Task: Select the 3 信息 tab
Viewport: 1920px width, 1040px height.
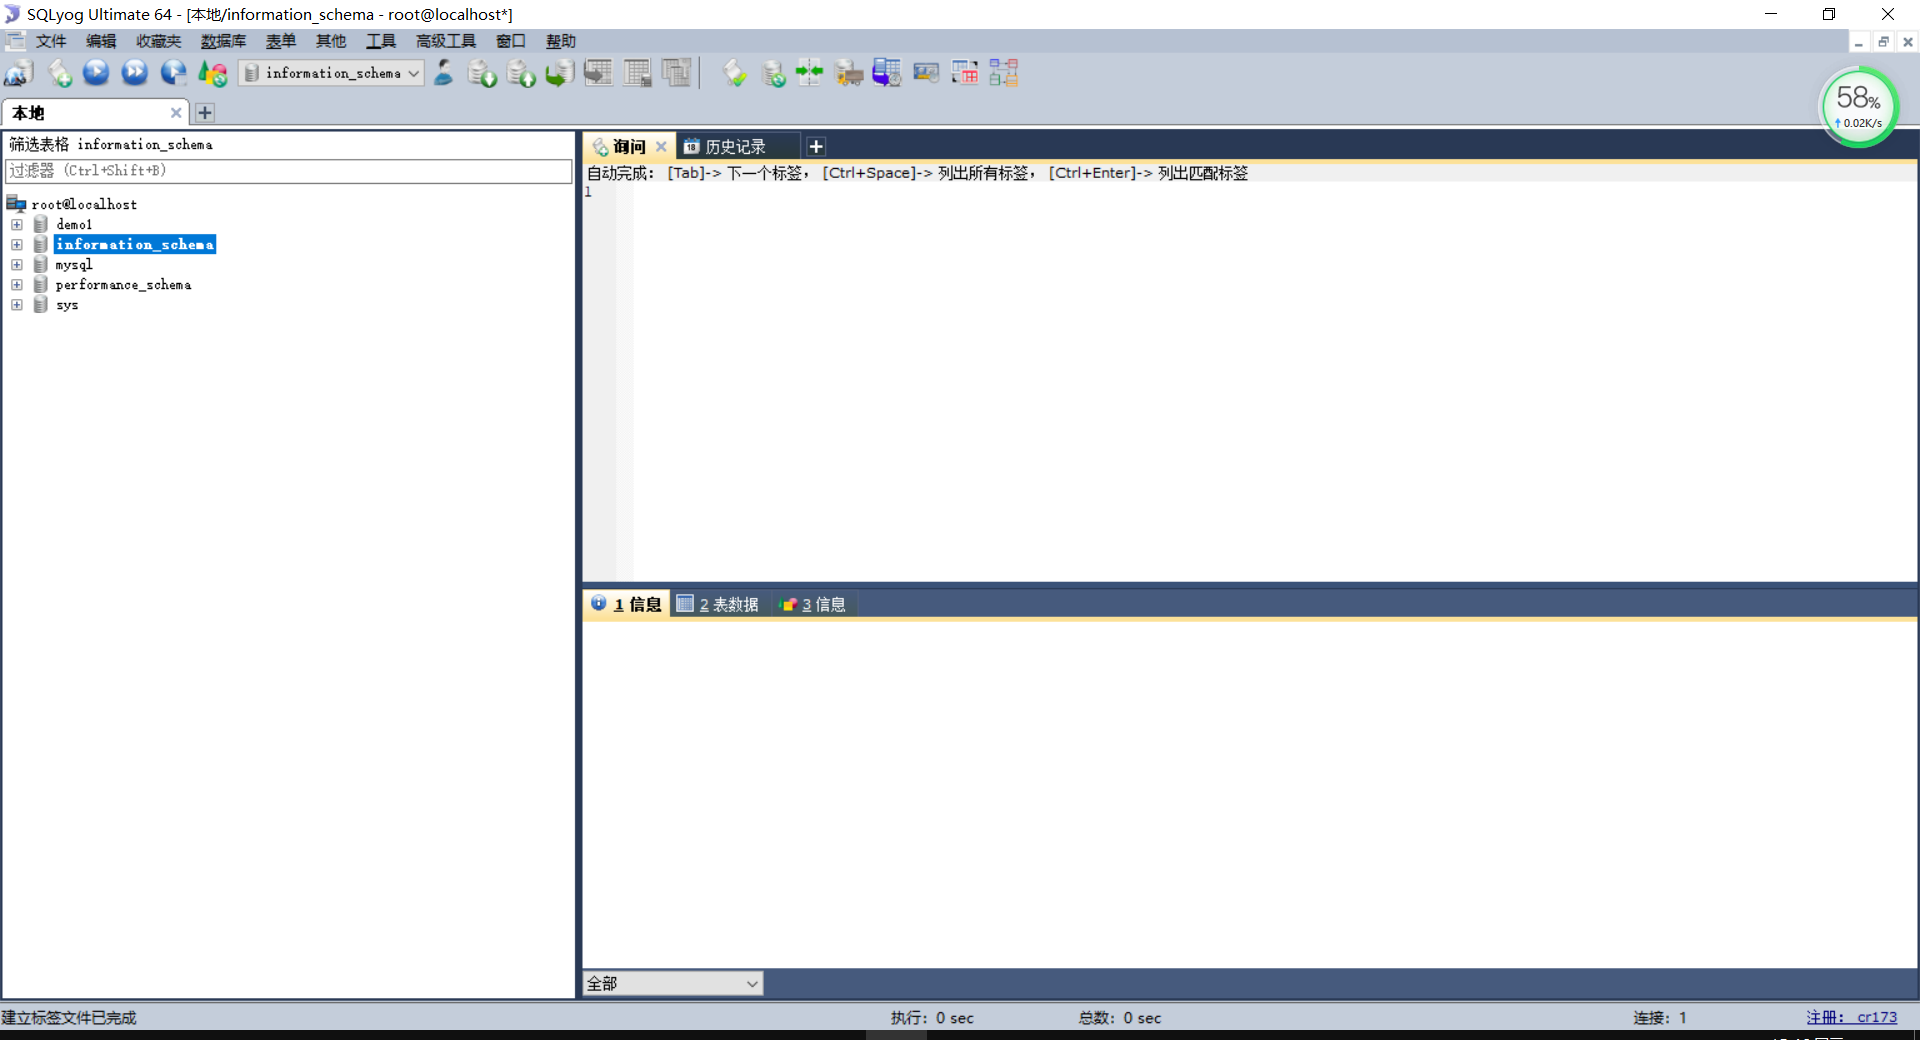Action: 813,604
